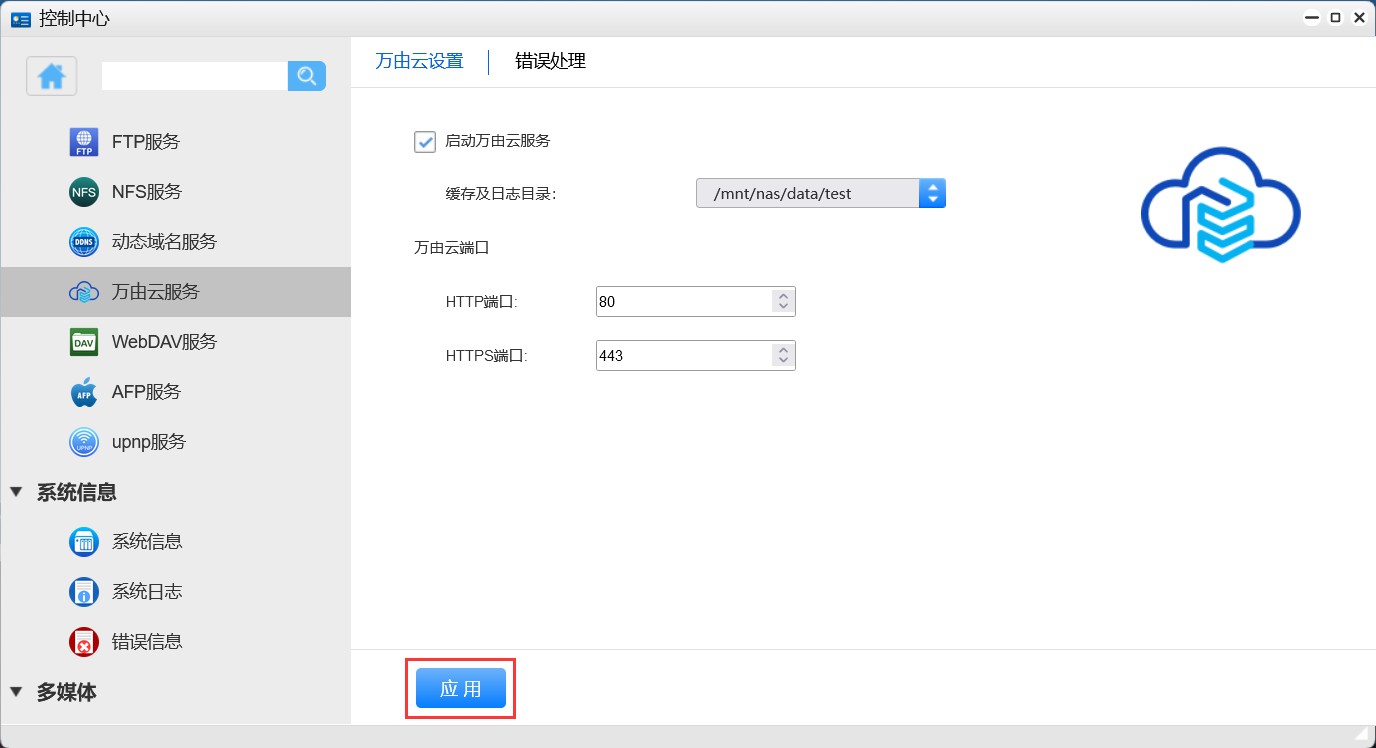Click the 应用 button
This screenshot has height=748, width=1376.
click(x=461, y=689)
